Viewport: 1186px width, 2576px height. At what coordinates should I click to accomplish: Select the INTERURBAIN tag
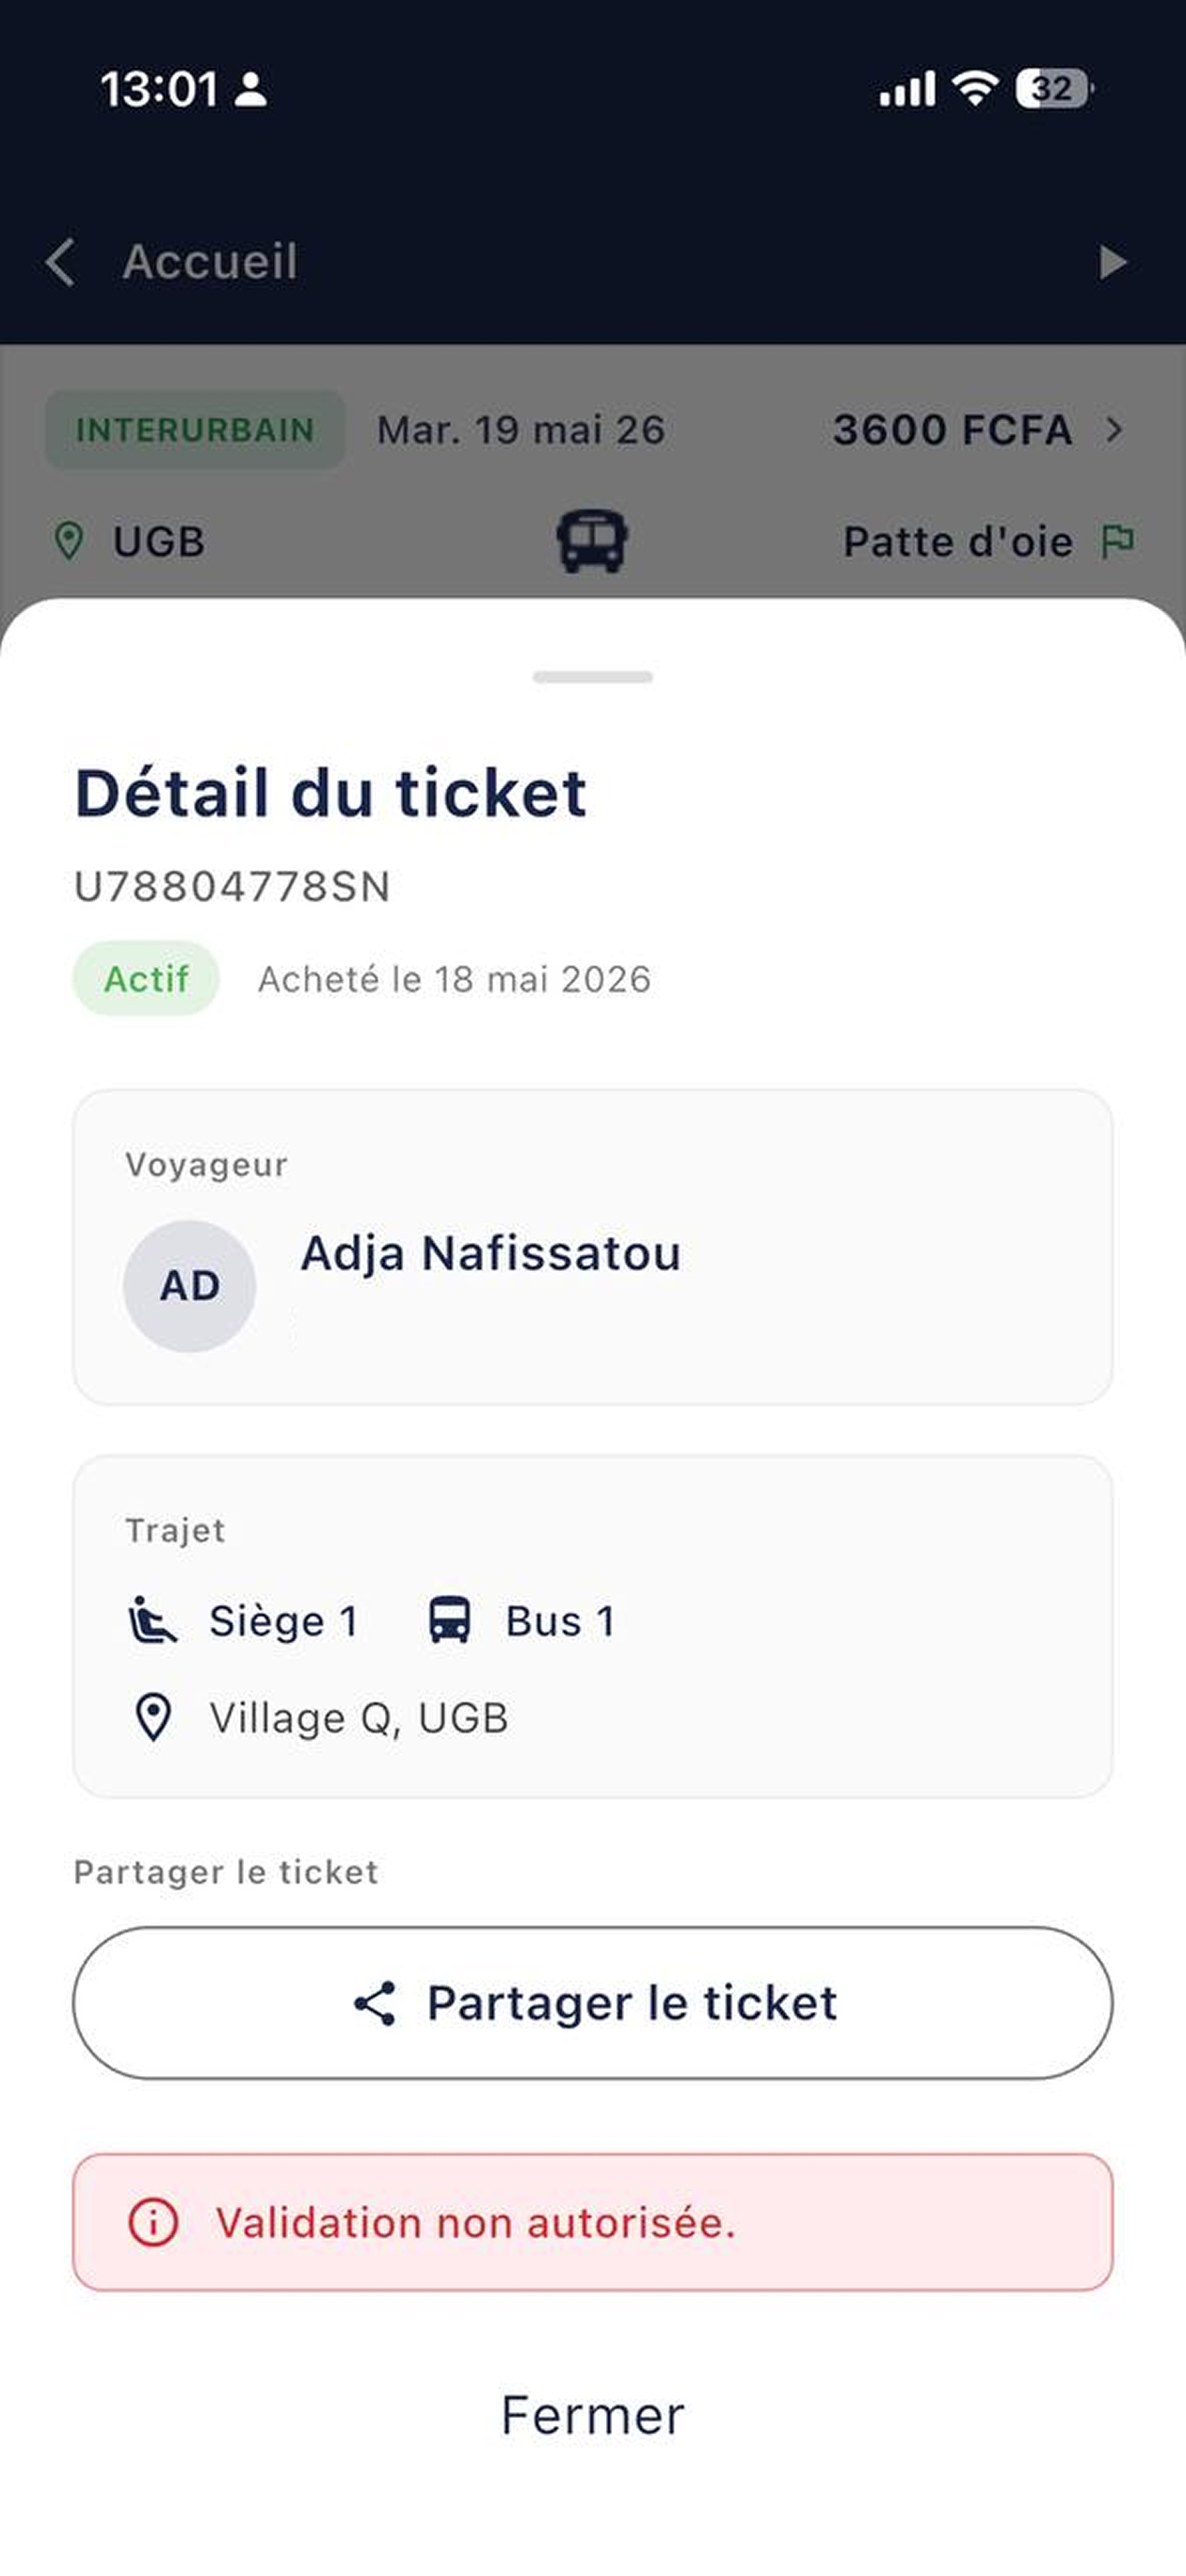point(195,430)
